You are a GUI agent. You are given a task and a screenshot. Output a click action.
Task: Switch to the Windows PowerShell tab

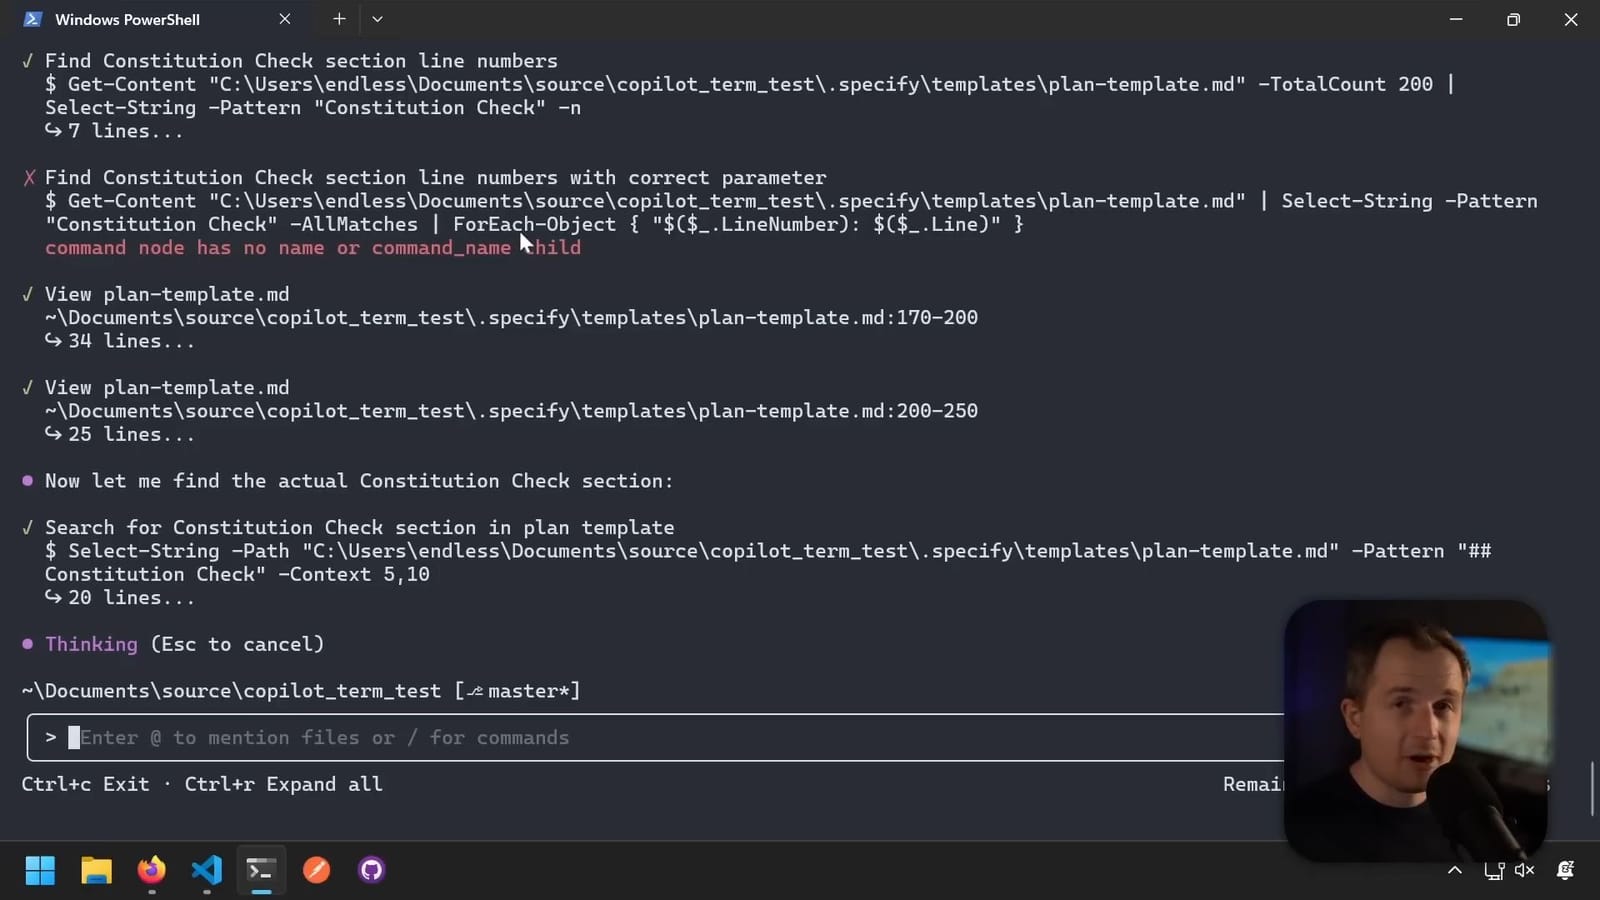[x=127, y=19]
